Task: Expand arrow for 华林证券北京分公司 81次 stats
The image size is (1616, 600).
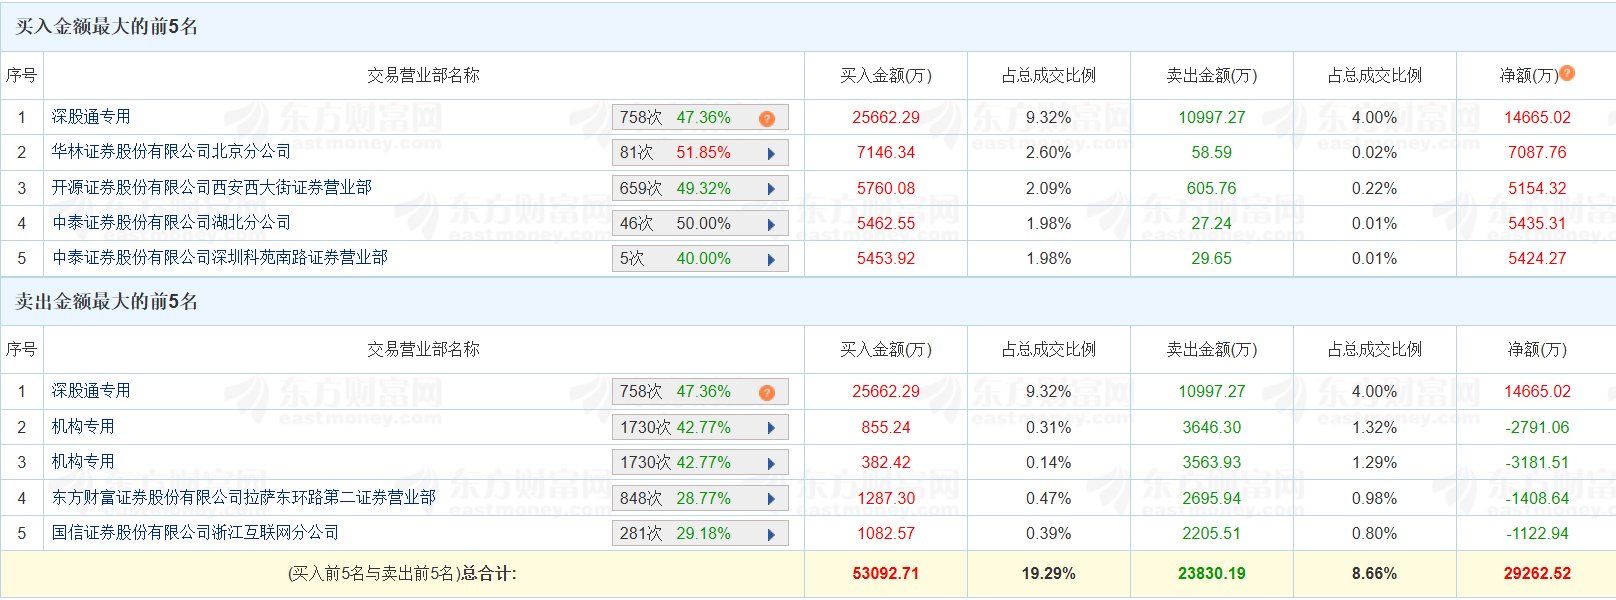Action: 771,154
